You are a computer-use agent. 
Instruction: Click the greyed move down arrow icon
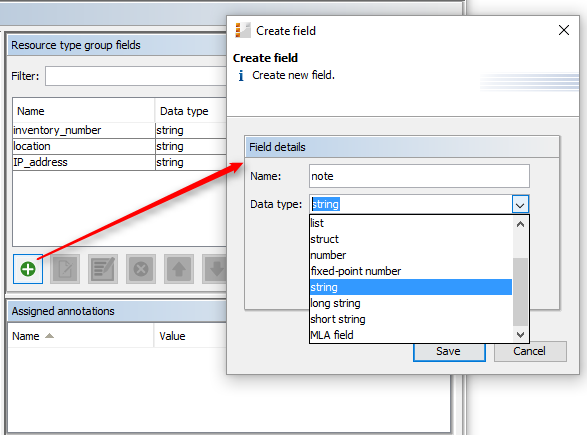(215, 269)
